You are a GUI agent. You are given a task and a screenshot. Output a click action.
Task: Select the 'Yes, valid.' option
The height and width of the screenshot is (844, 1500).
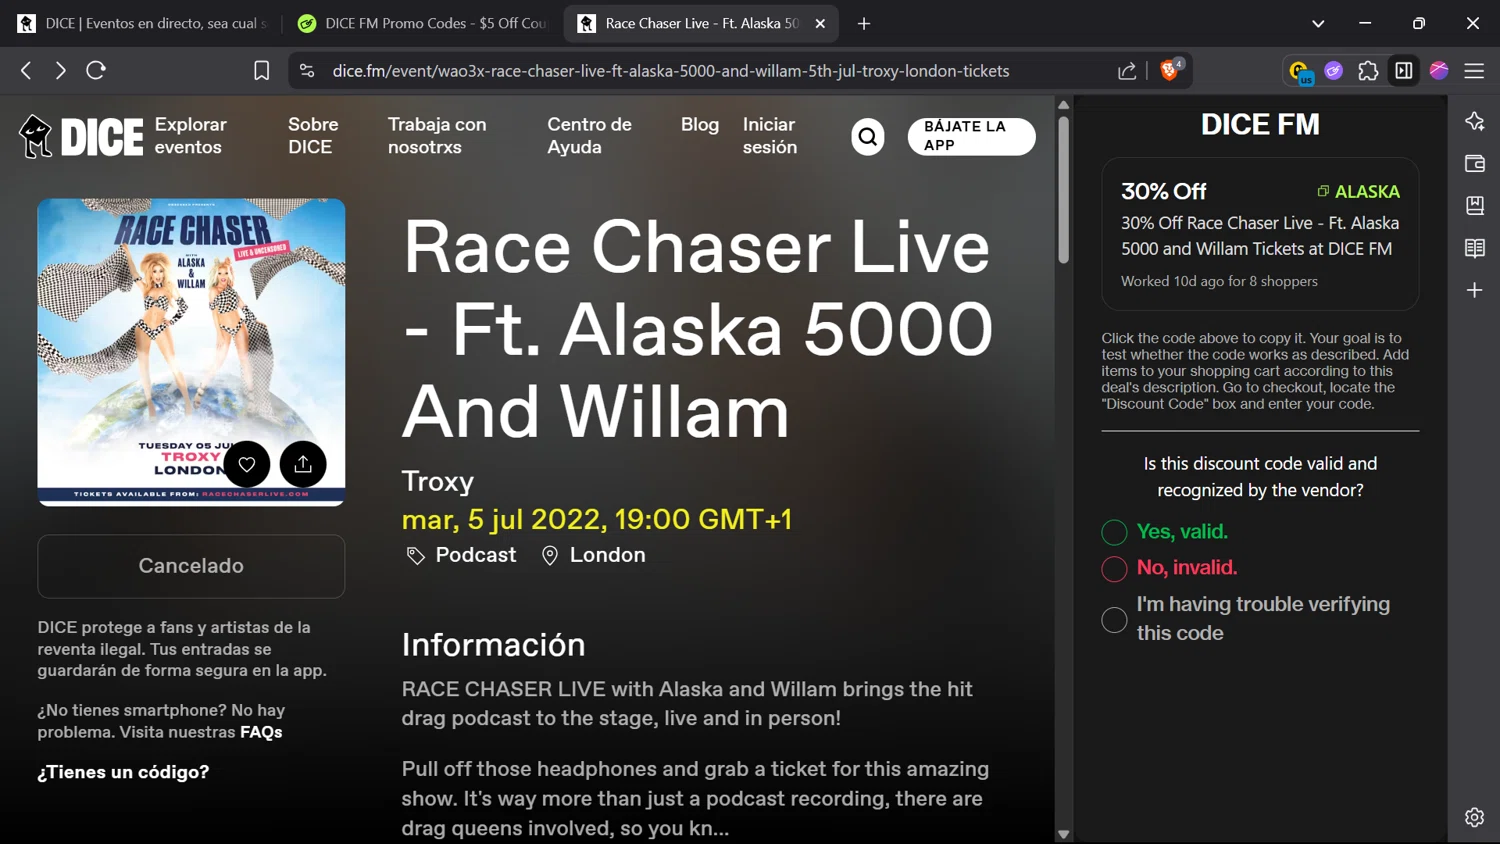[x=1114, y=532]
